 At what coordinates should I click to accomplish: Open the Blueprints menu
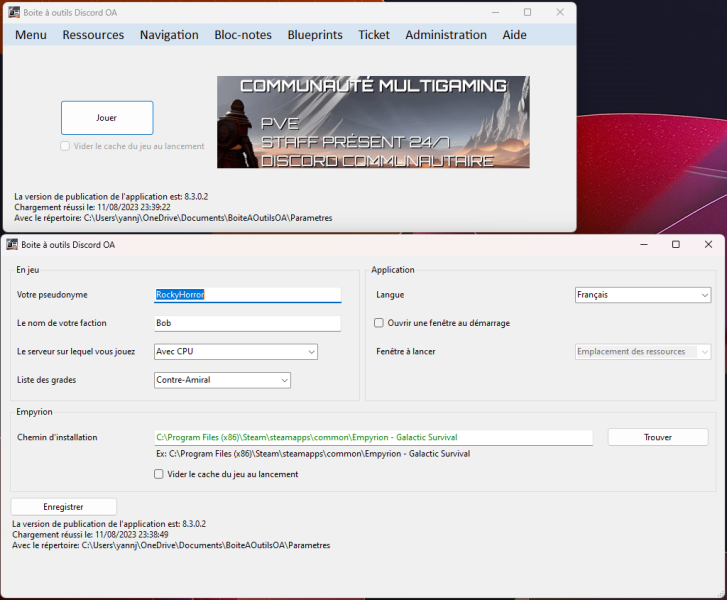click(x=315, y=35)
